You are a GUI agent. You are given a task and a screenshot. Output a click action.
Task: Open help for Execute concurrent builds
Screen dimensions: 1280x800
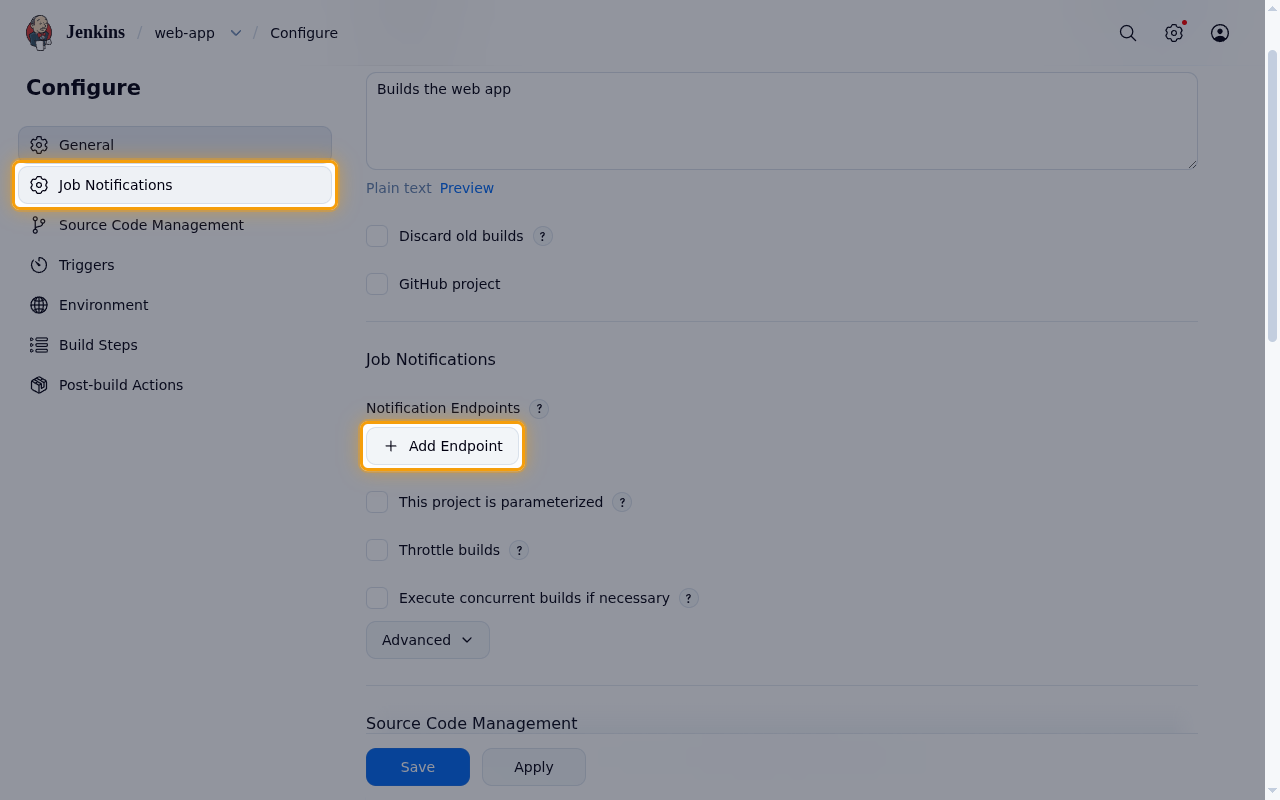click(x=688, y=599)
